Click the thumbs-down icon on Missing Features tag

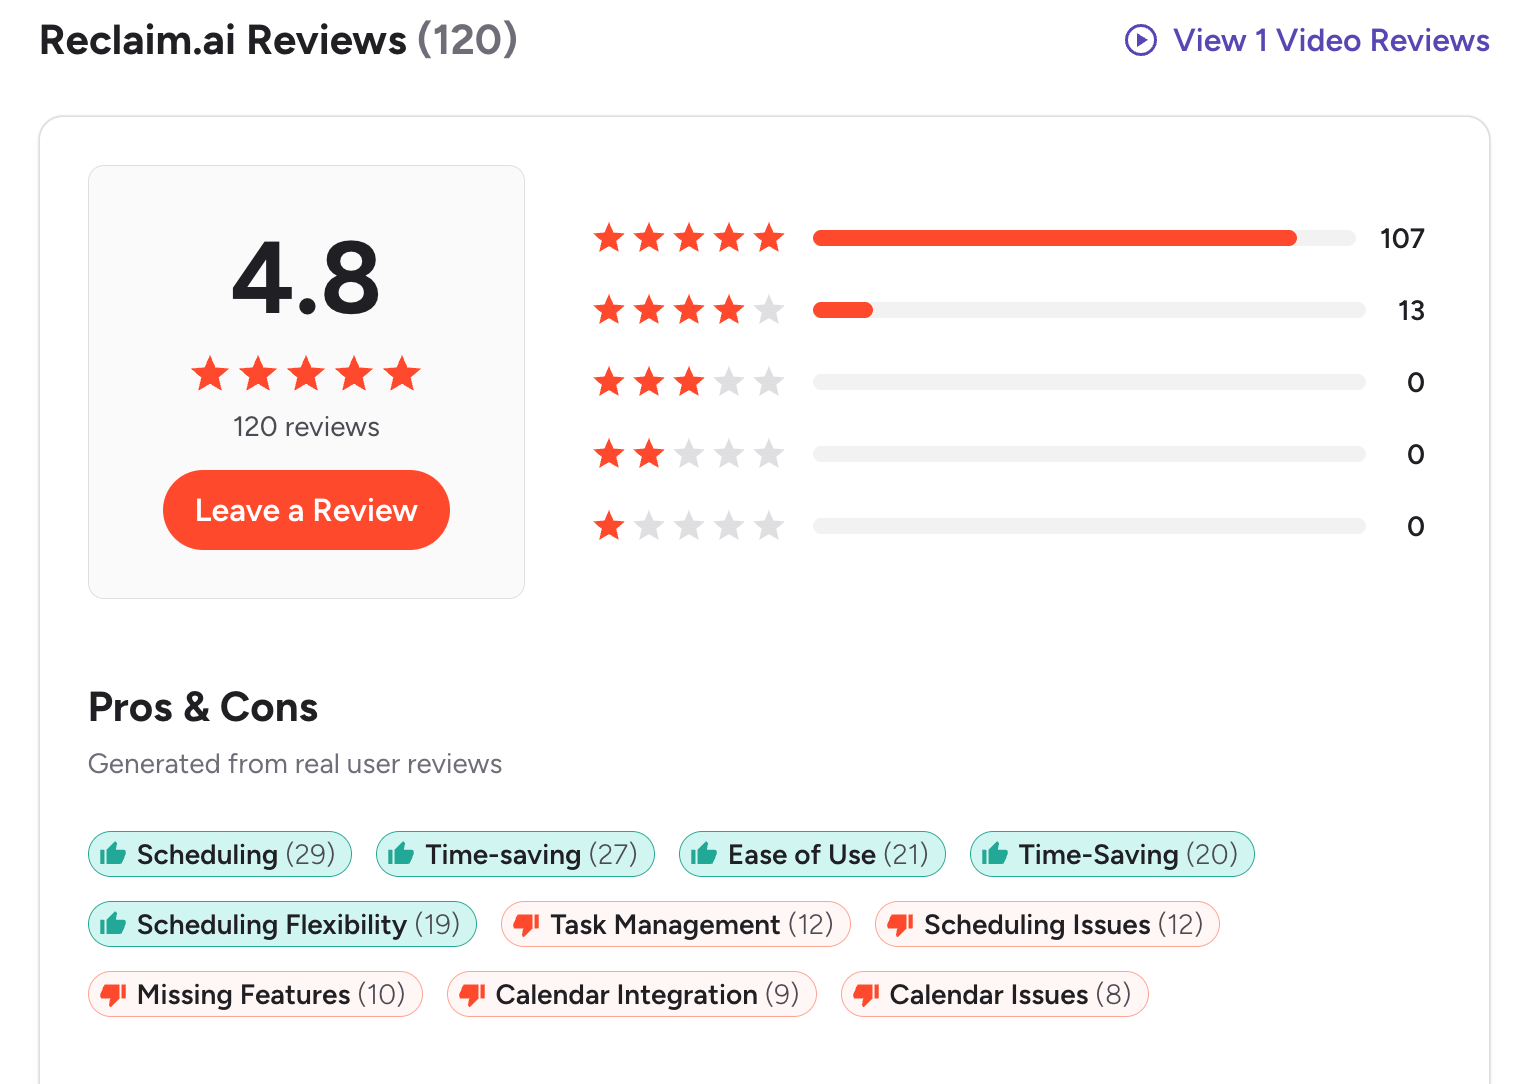point(113,994)
